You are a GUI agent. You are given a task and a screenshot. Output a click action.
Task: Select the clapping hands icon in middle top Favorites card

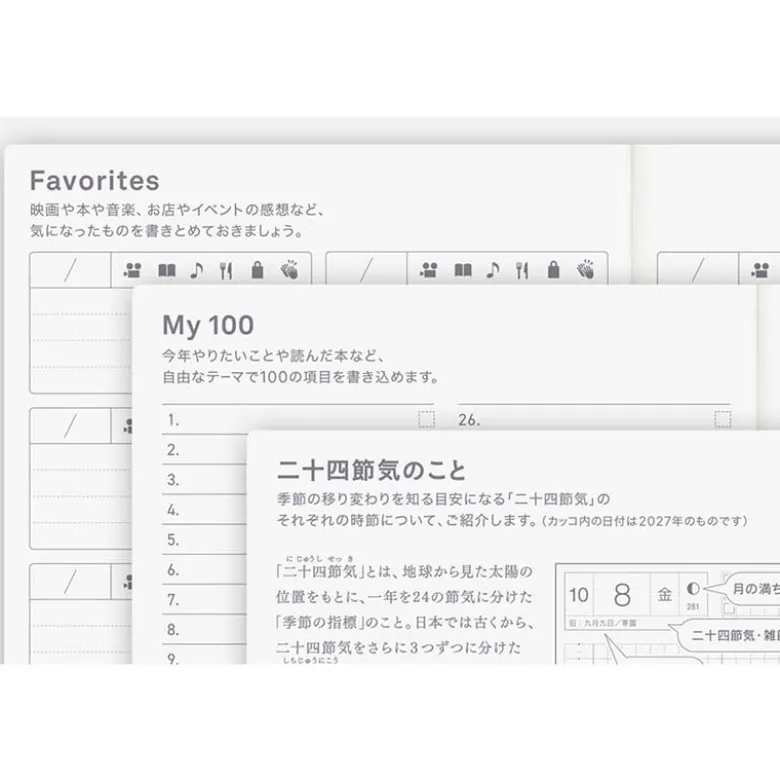point(585,269)
